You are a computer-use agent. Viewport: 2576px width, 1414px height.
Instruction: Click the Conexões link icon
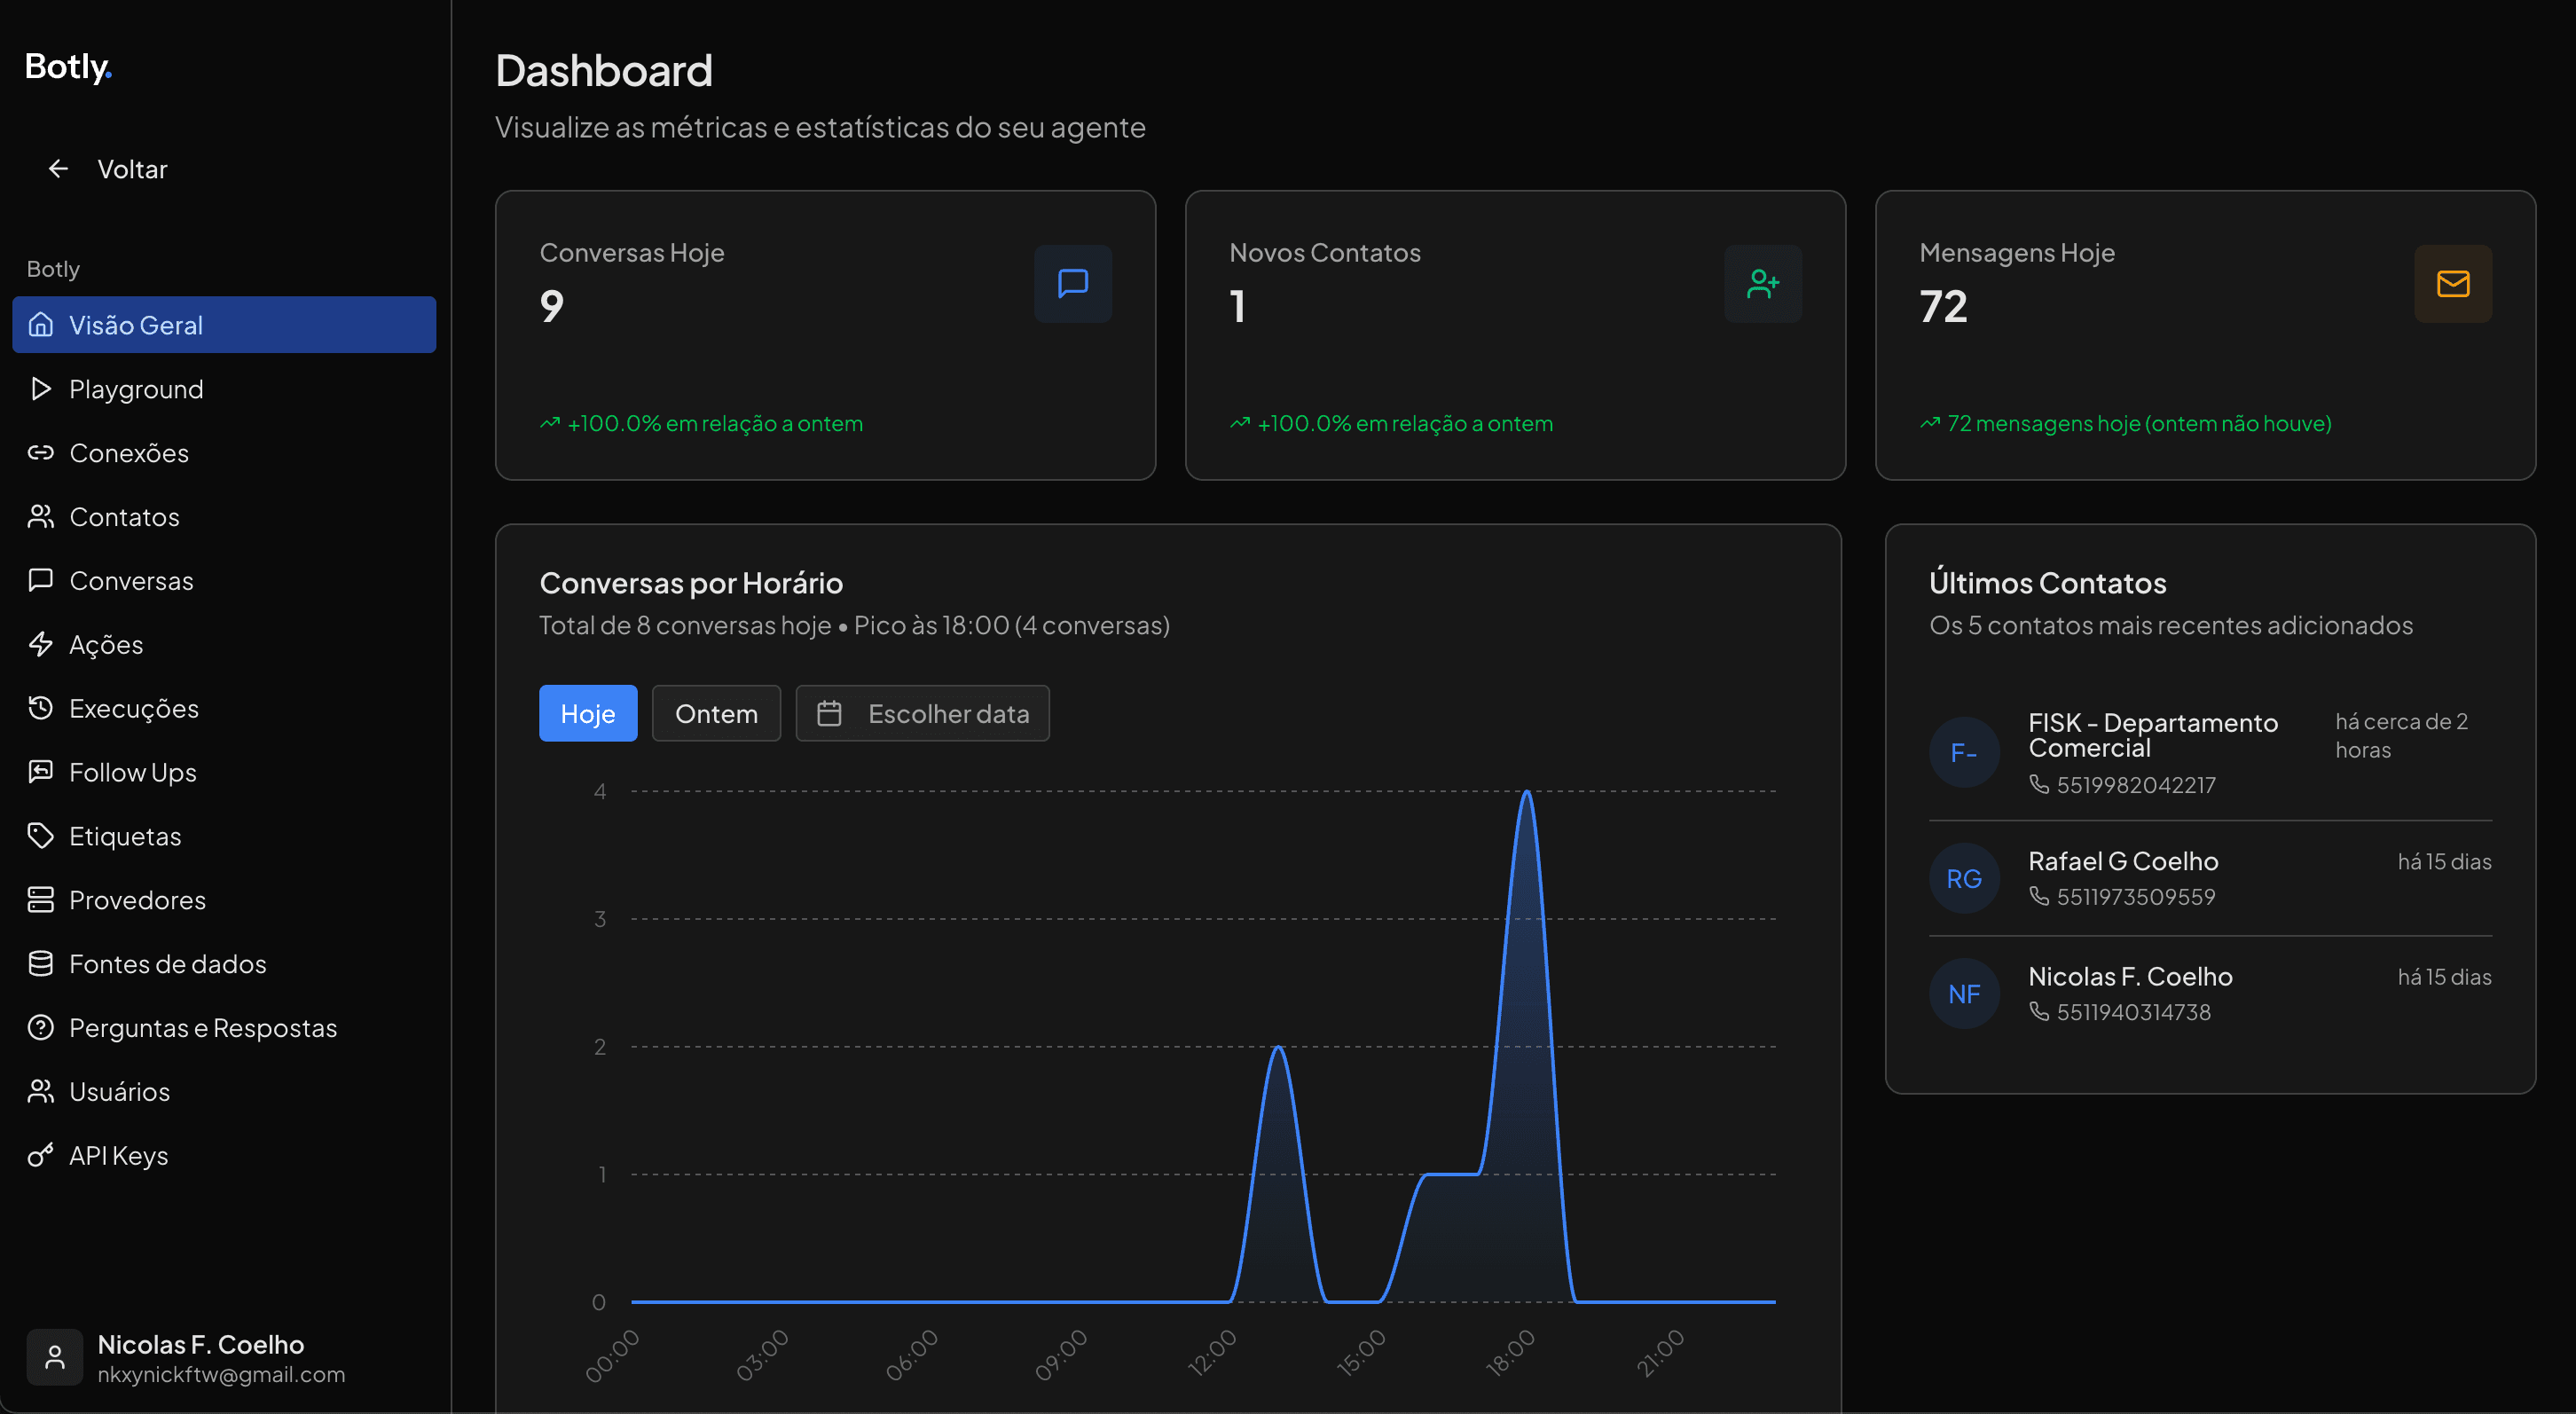pos(40,453)
